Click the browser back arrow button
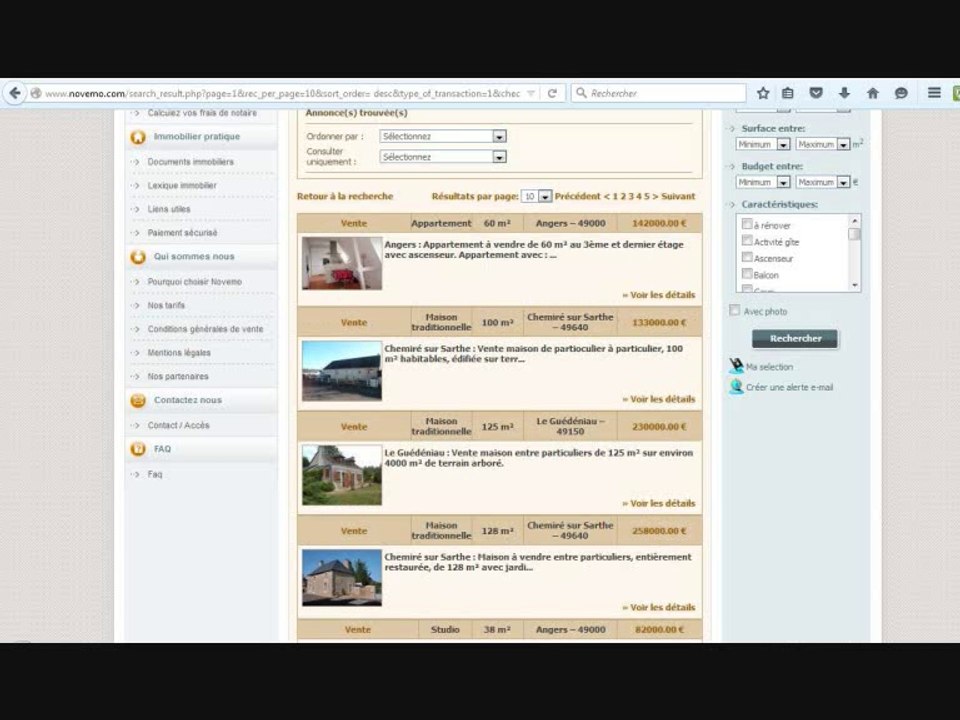 click(15, 93)
